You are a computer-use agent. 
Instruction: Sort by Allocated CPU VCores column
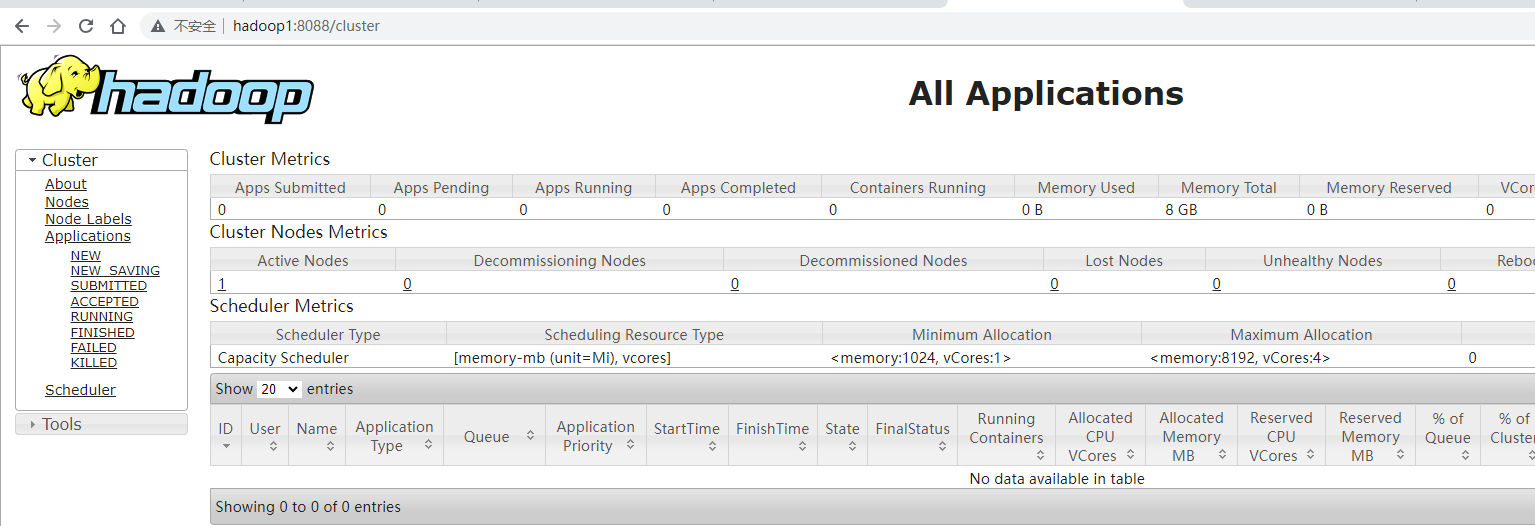pyautogui.click(x=1100, y=436)
